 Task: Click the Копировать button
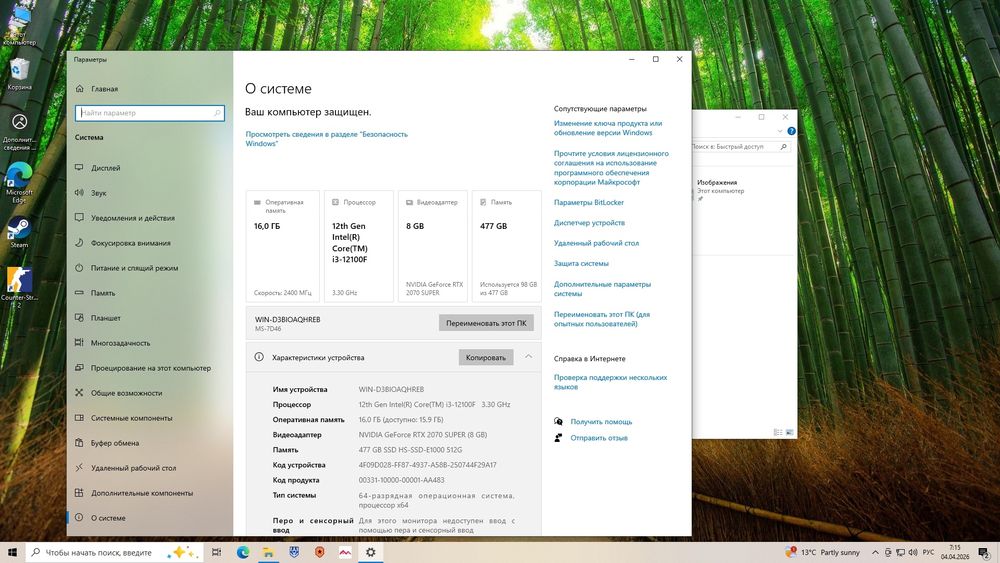click(485, 358)
